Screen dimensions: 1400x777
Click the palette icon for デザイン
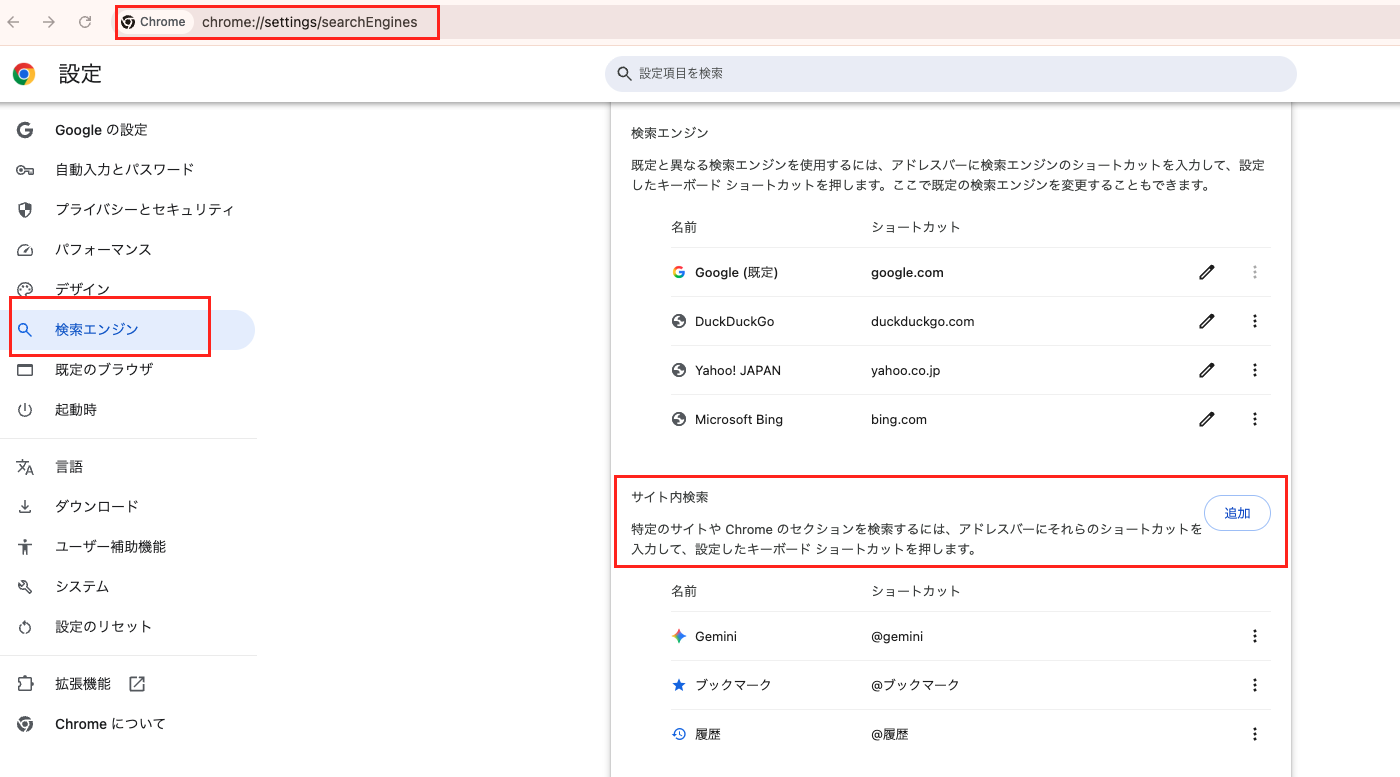point(25,290)
